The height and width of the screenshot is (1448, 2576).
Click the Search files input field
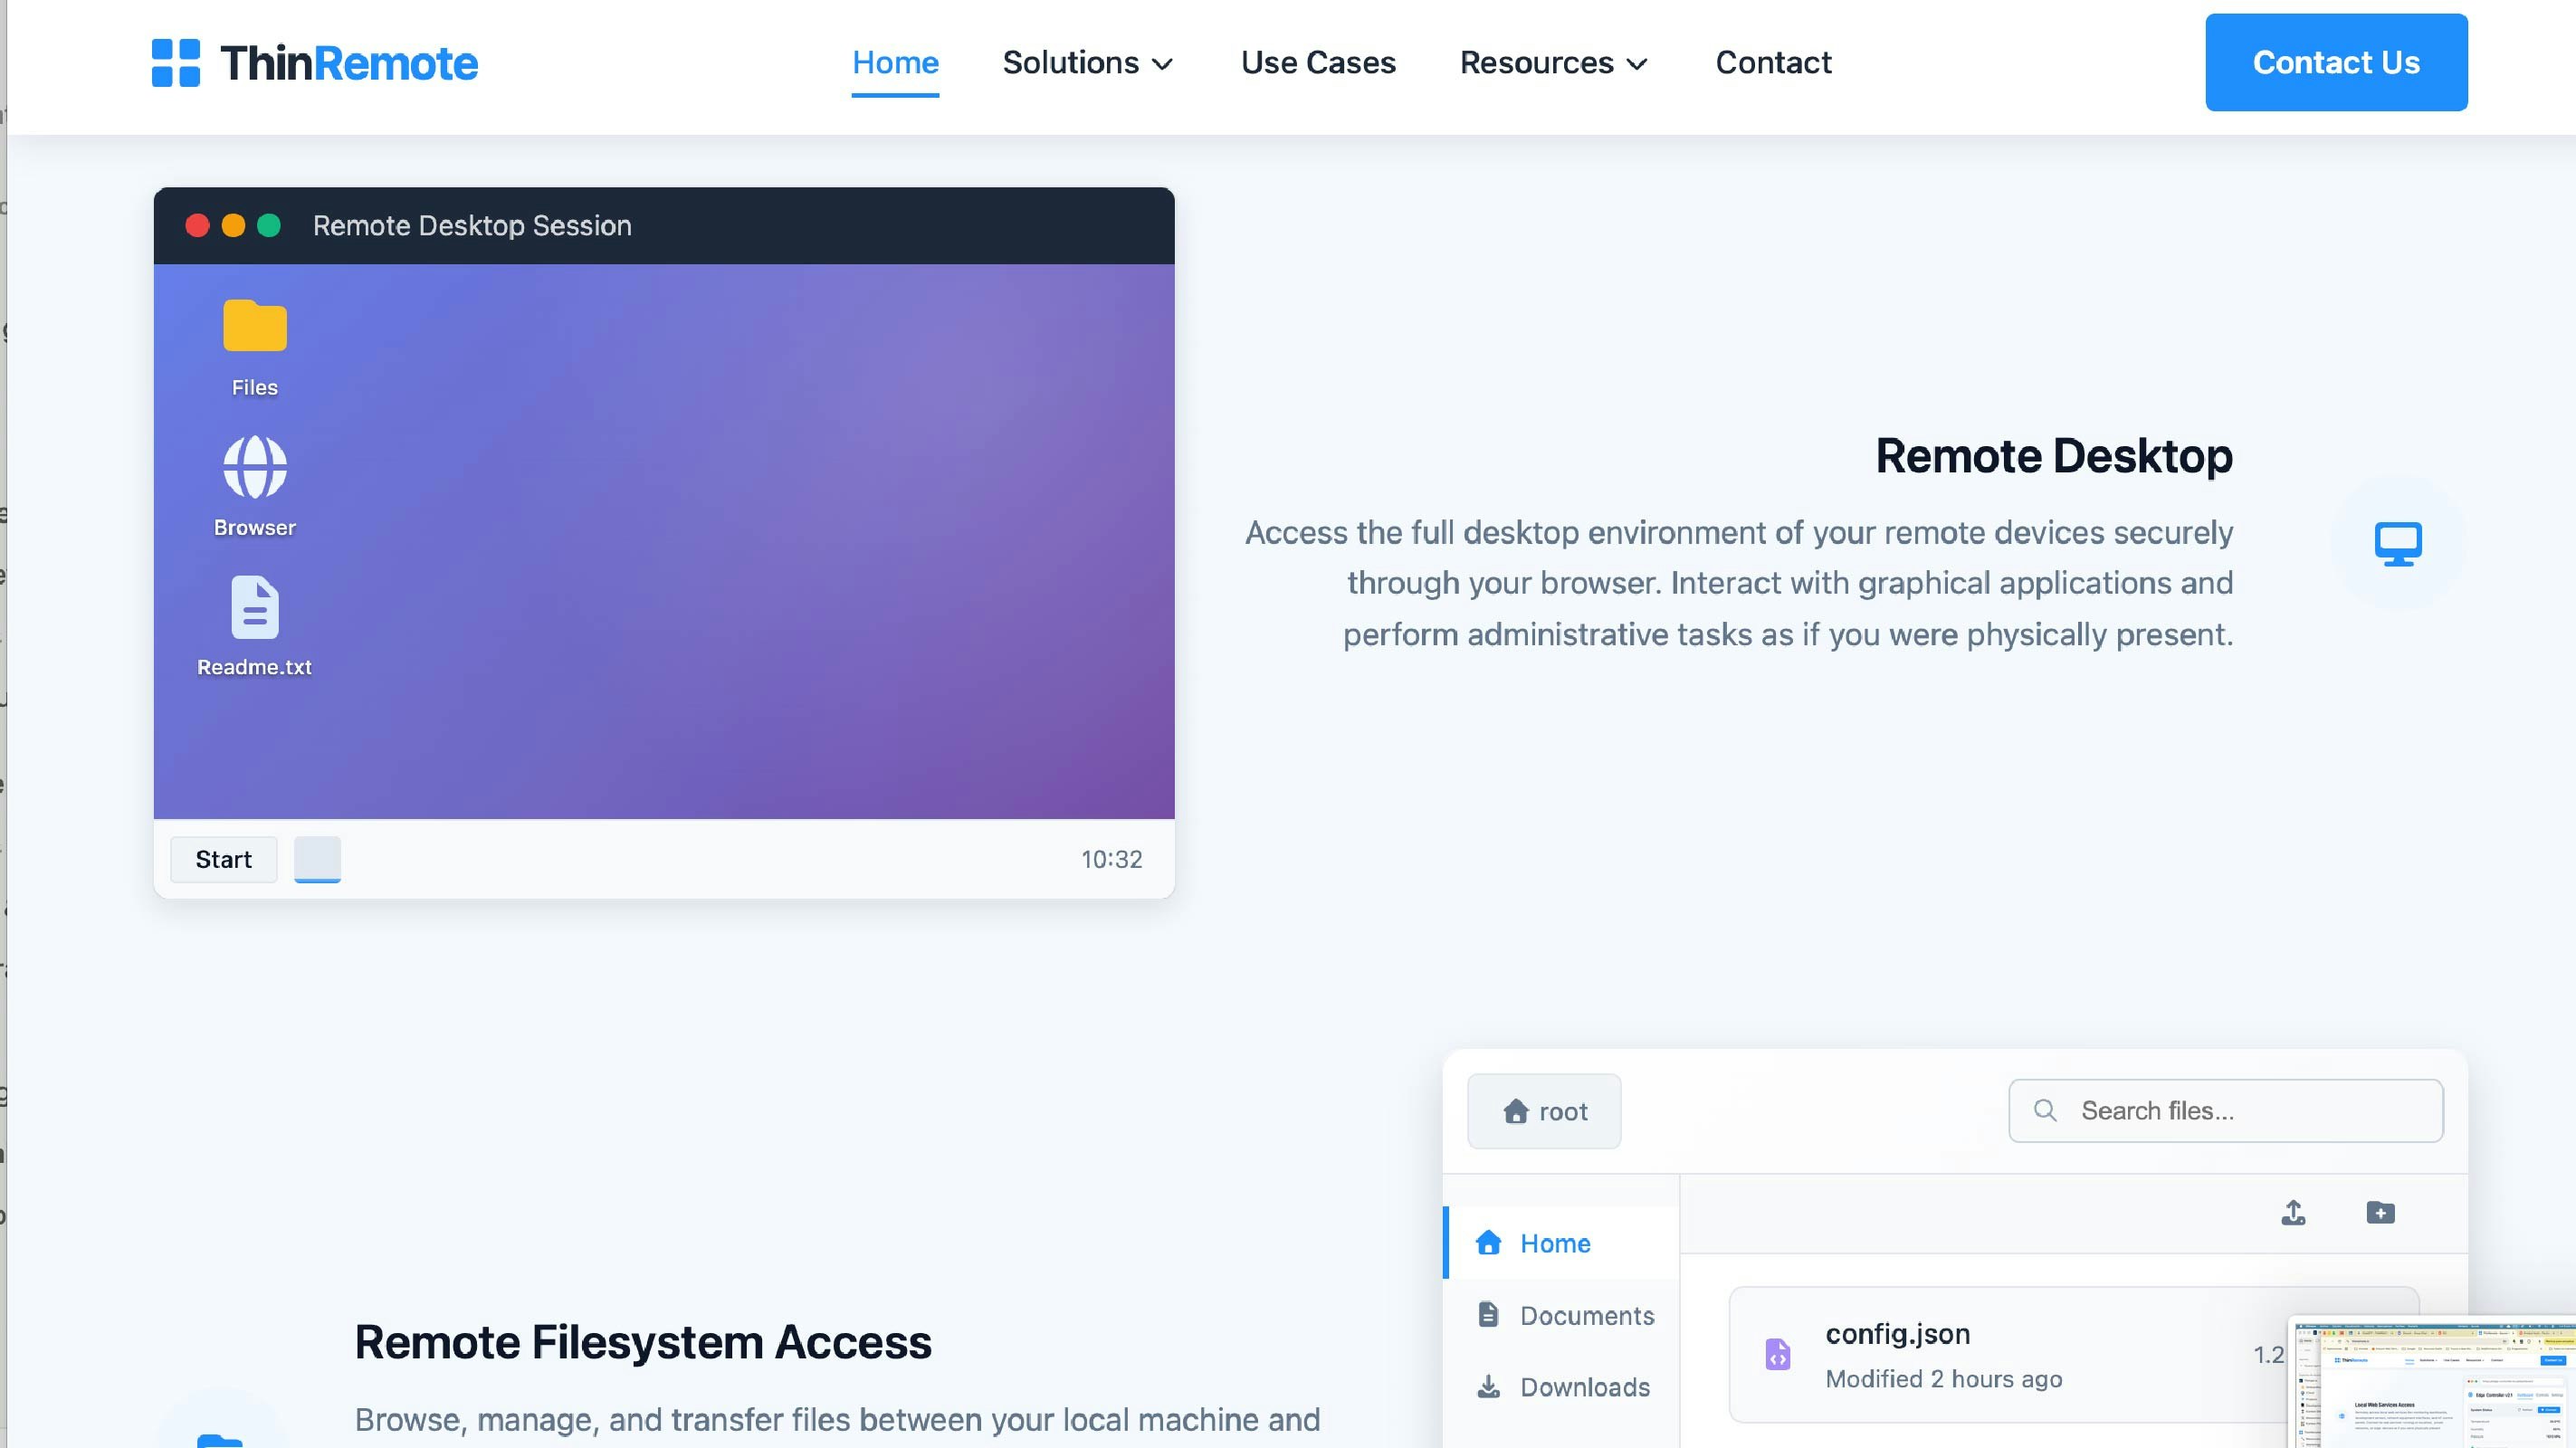2226,1110
